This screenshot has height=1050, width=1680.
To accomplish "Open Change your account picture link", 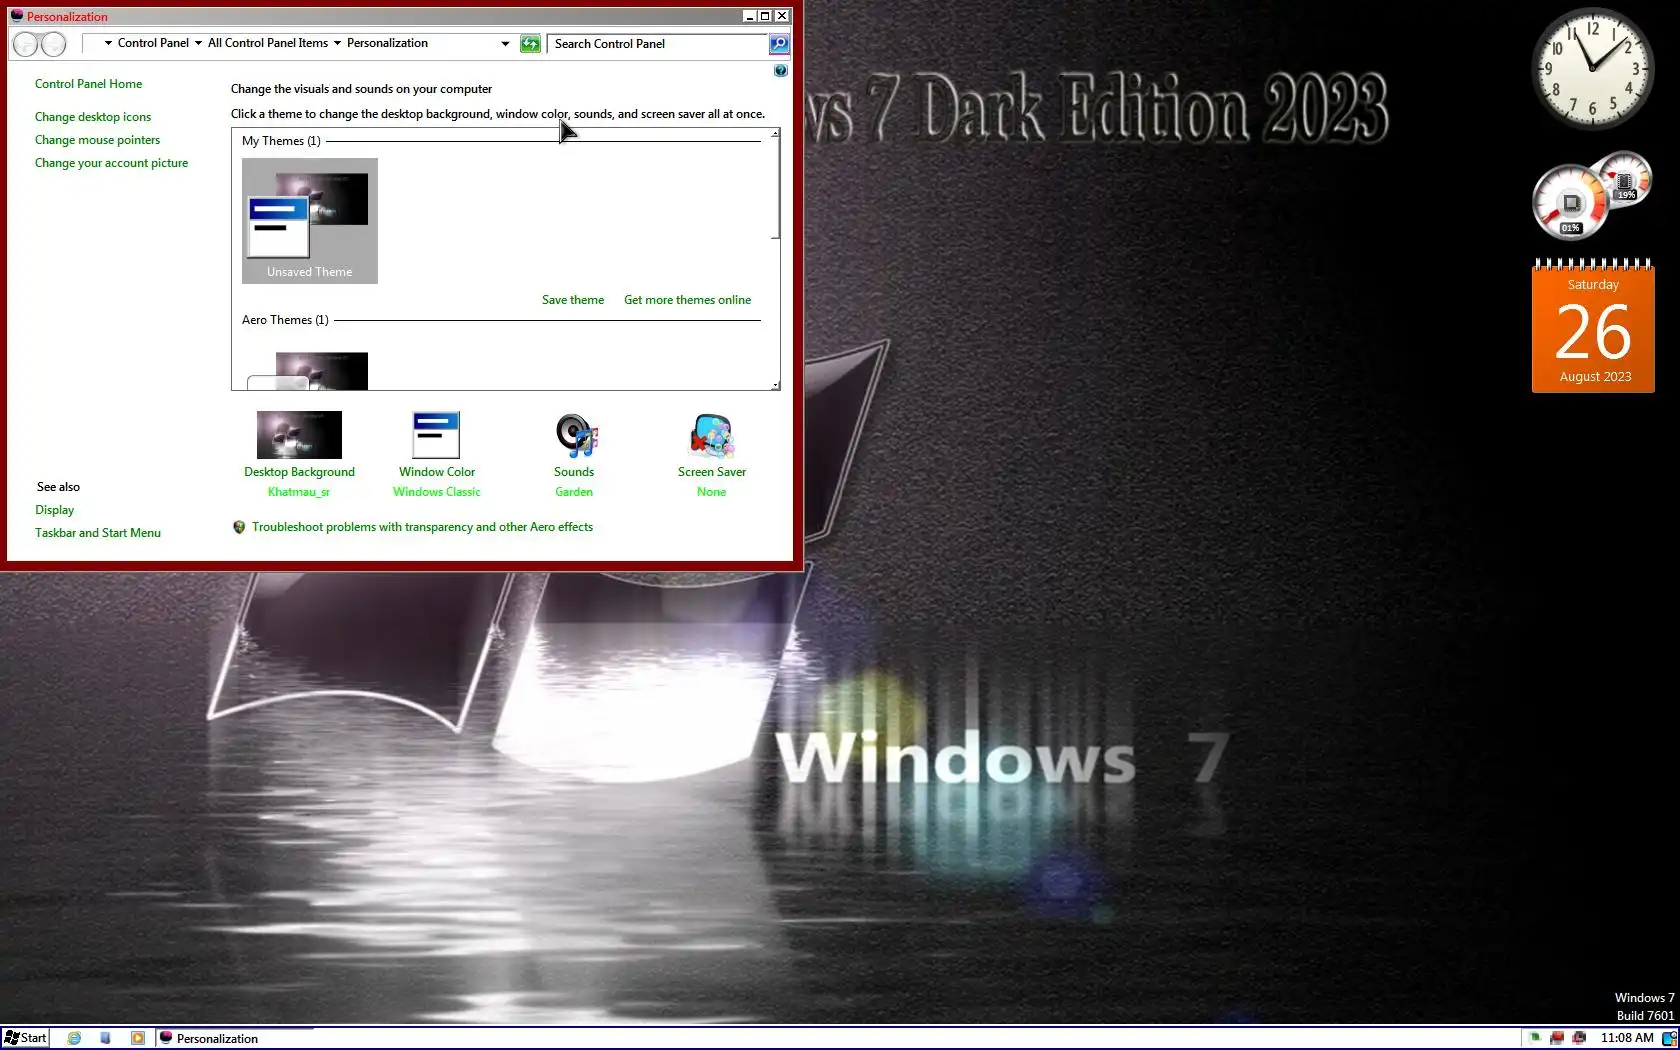I will [111, 163].
